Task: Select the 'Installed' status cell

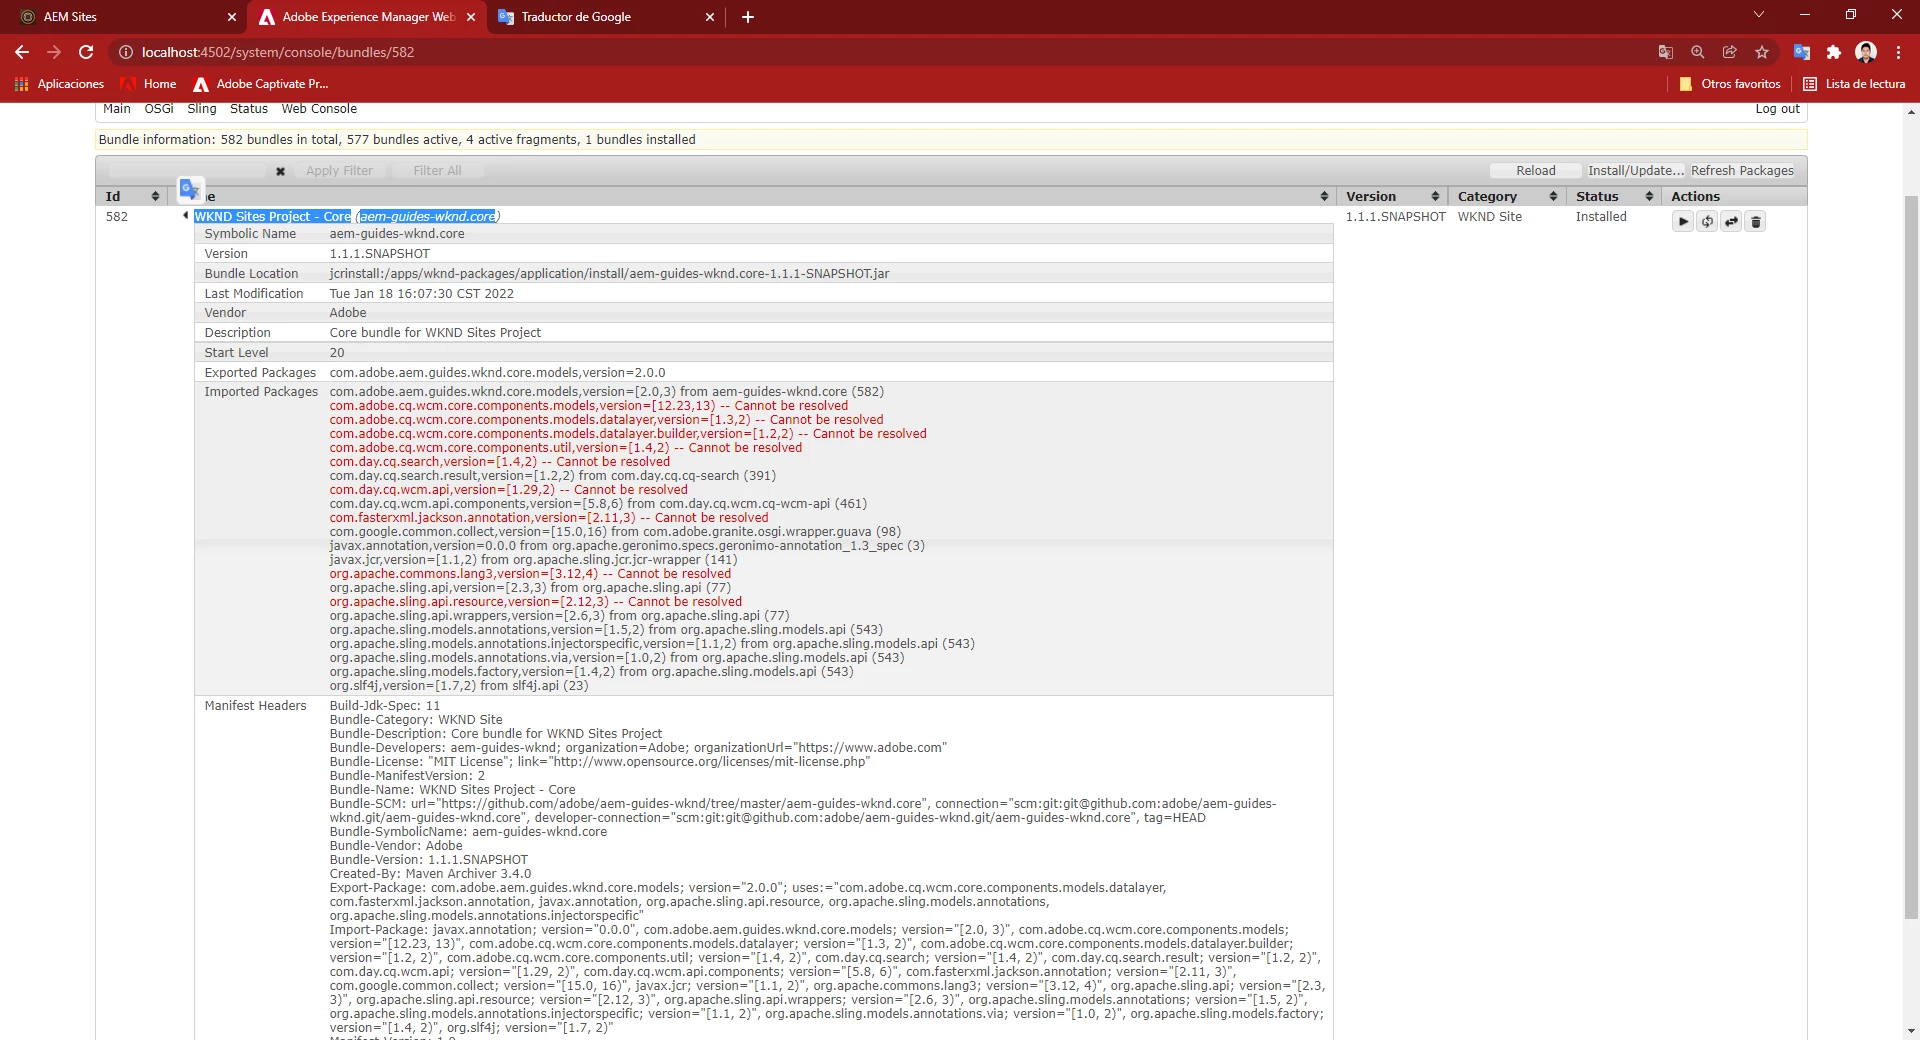Action: [1601, 217]
